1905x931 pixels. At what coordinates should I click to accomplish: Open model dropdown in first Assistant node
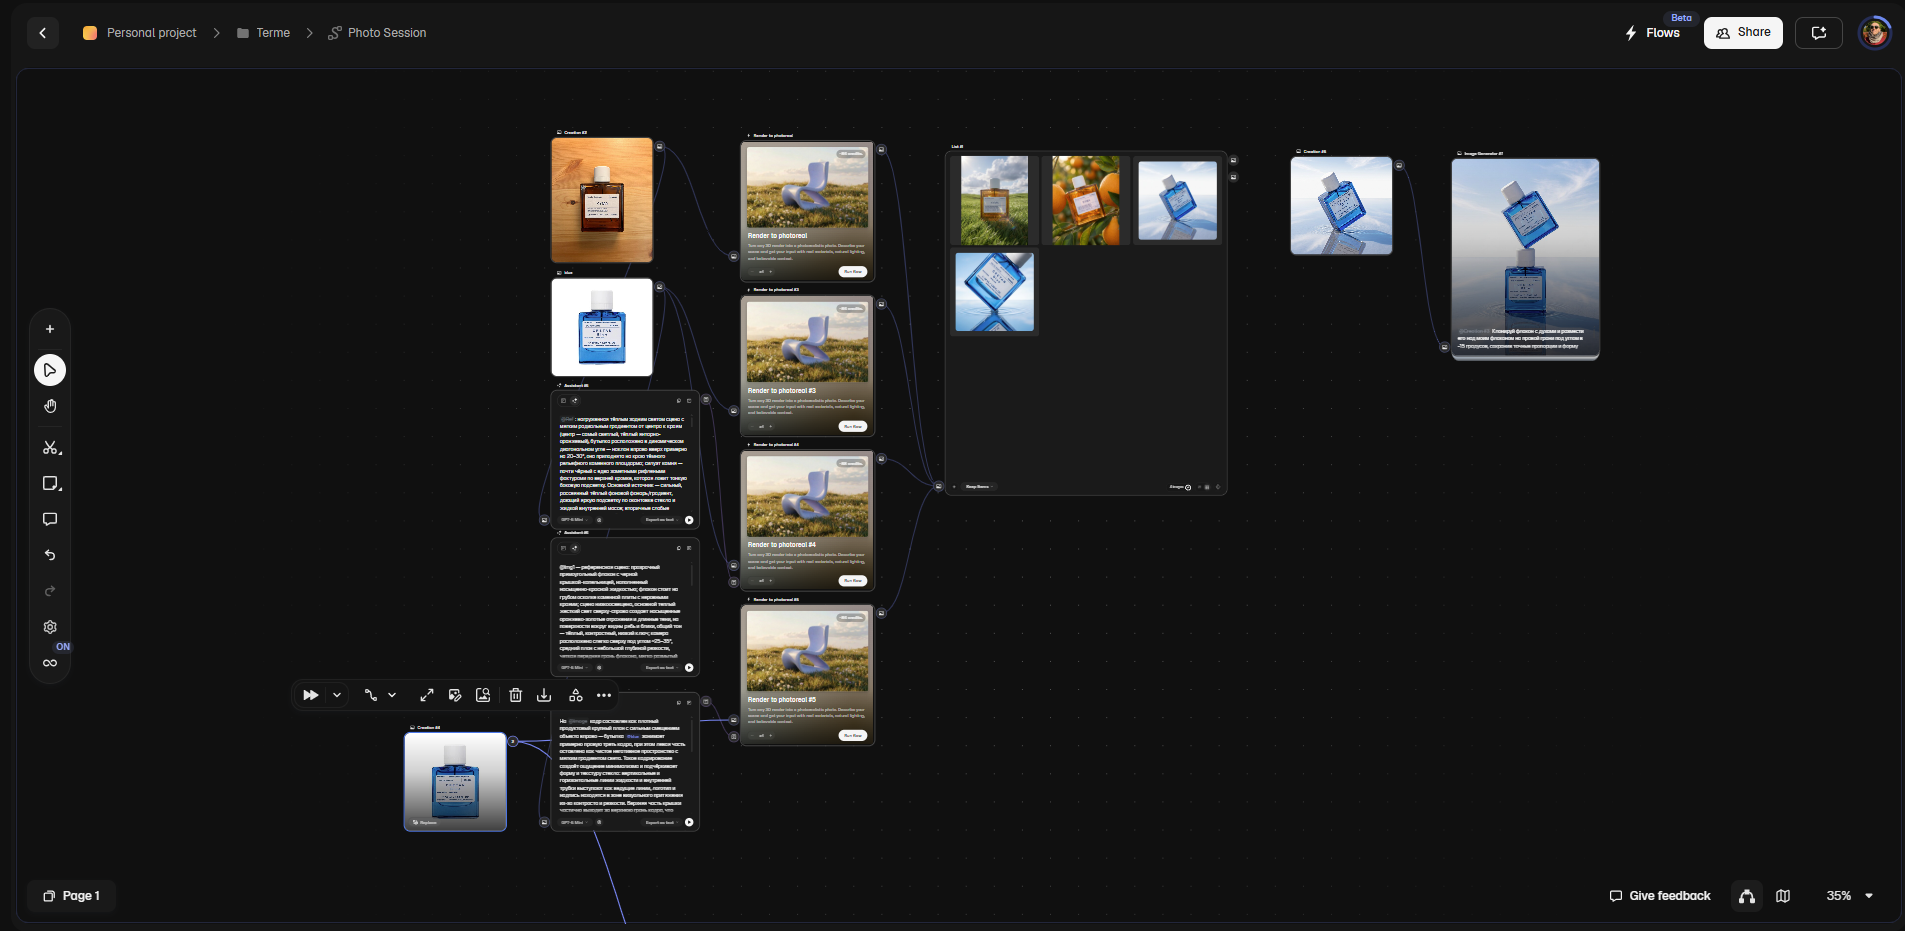(x=574, y=520)
